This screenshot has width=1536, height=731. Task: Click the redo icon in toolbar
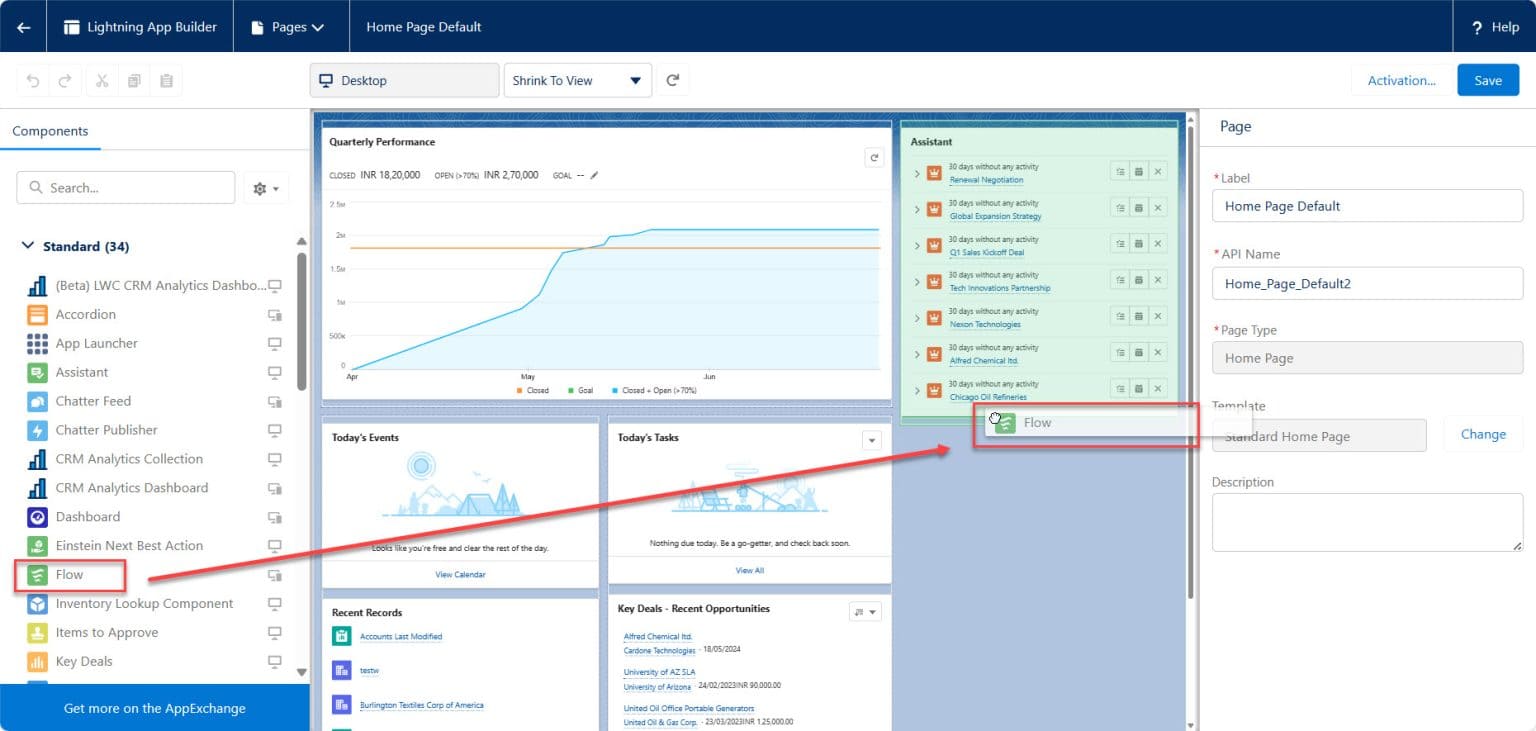tap(65, 81)
